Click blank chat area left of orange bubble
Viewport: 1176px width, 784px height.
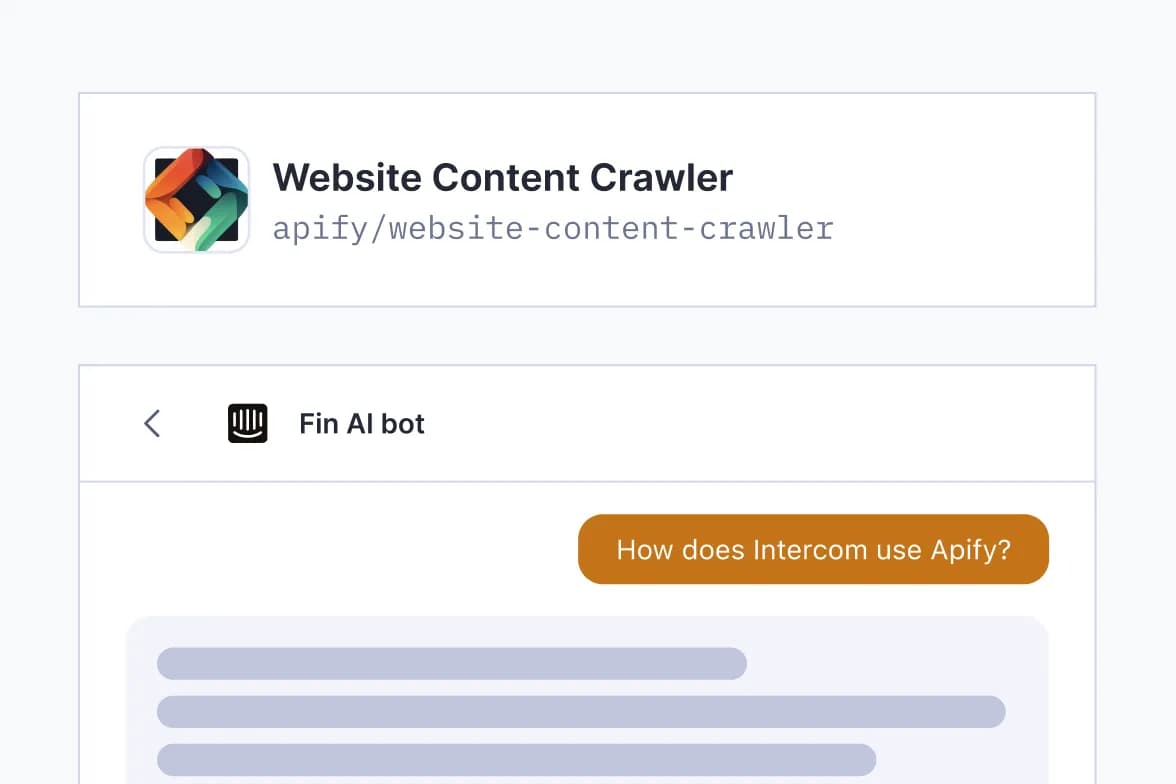point(340,549)
